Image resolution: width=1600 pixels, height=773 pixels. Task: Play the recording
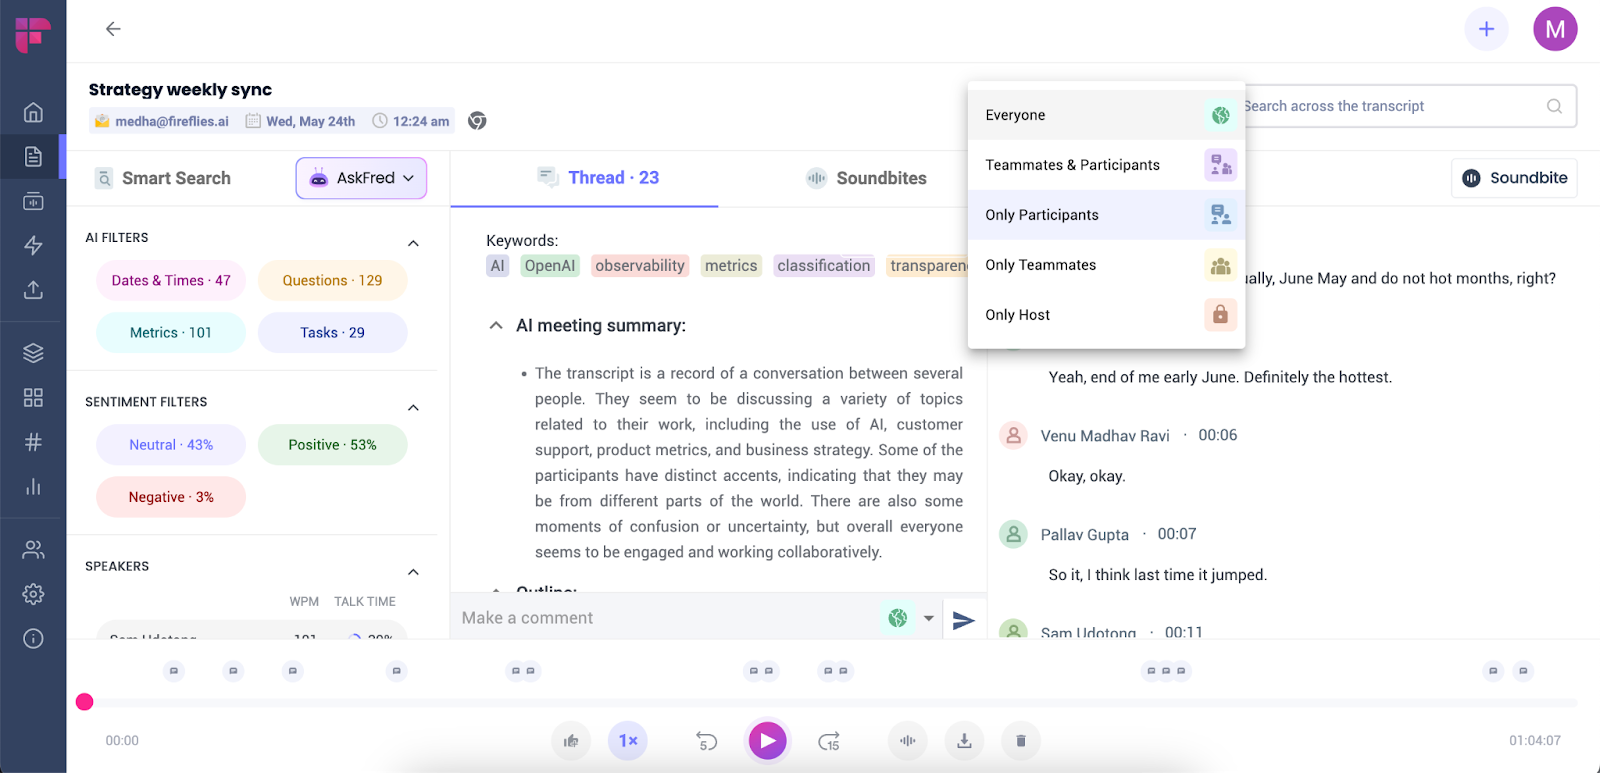point(767,741)
